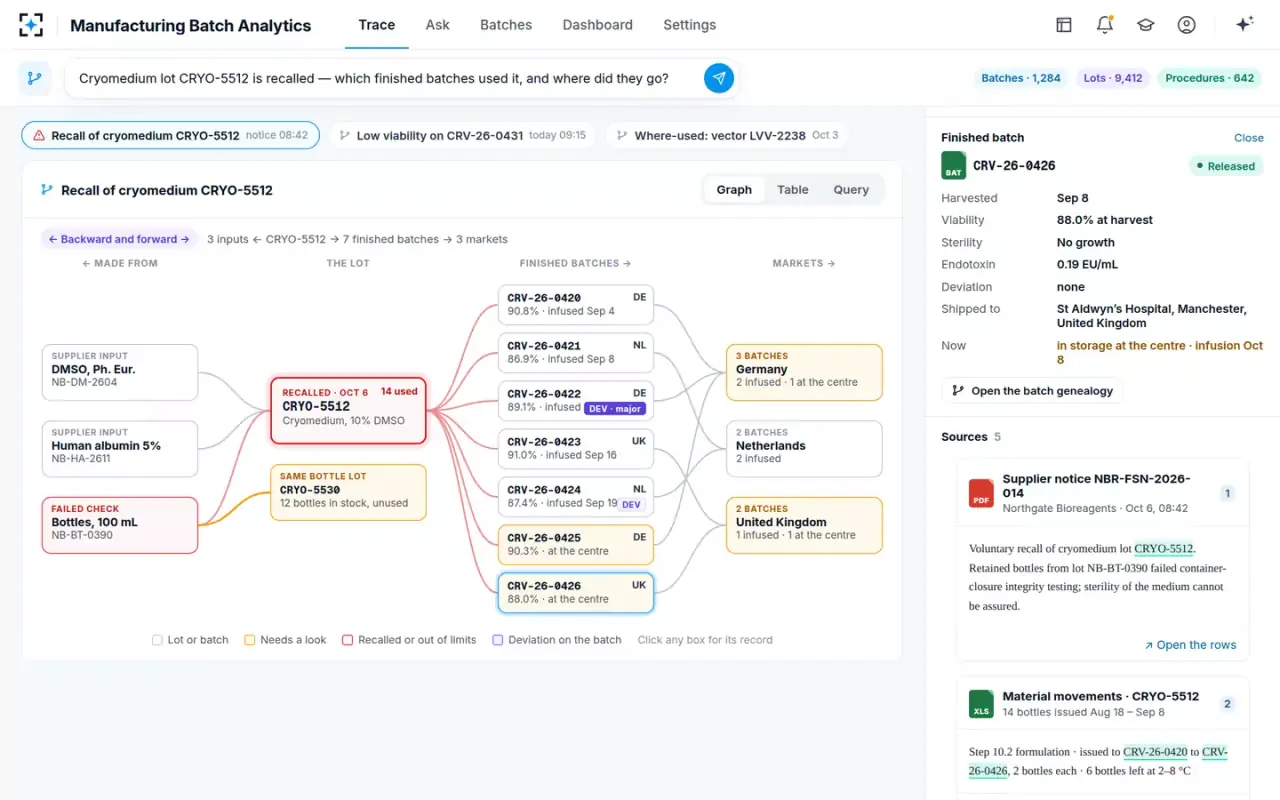1280x800 pixels.
Task: Click the Released status badge
Action: tap(1226, 166)
